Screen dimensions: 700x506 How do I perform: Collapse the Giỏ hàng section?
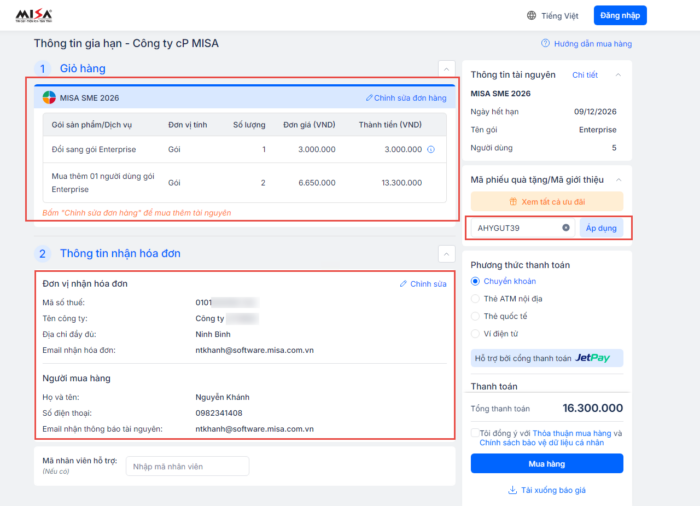(x=445, y=68)
